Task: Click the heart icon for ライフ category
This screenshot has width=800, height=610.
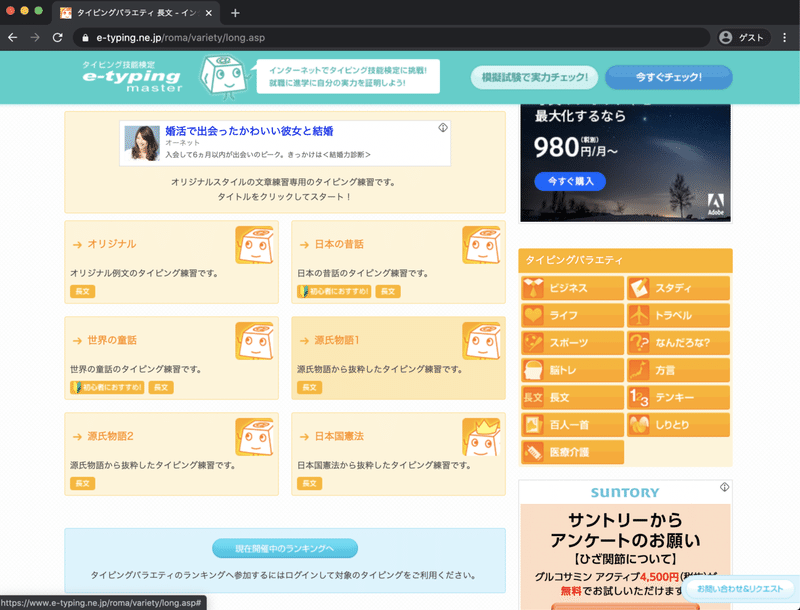Action: [532, 316]
